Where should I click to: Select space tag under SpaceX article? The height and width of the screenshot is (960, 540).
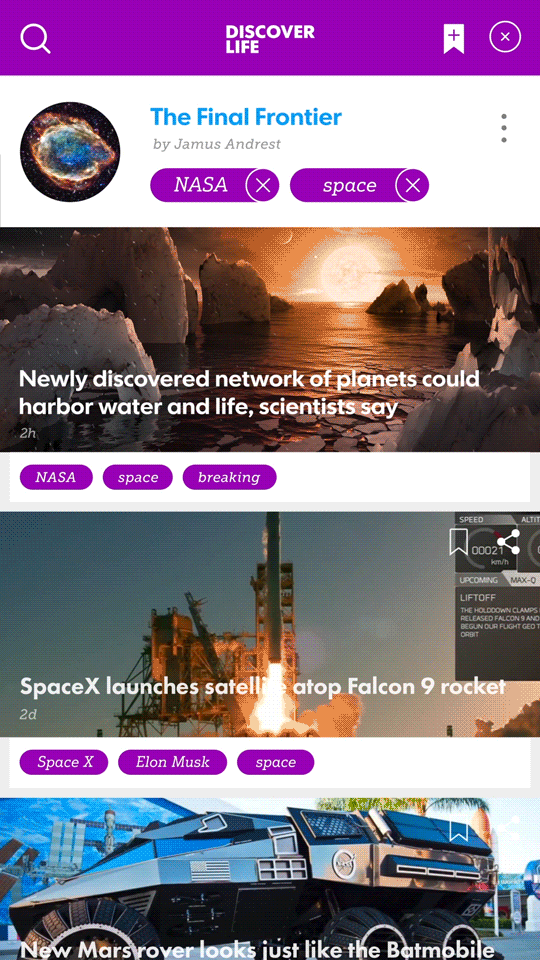[x=276, y=762]
